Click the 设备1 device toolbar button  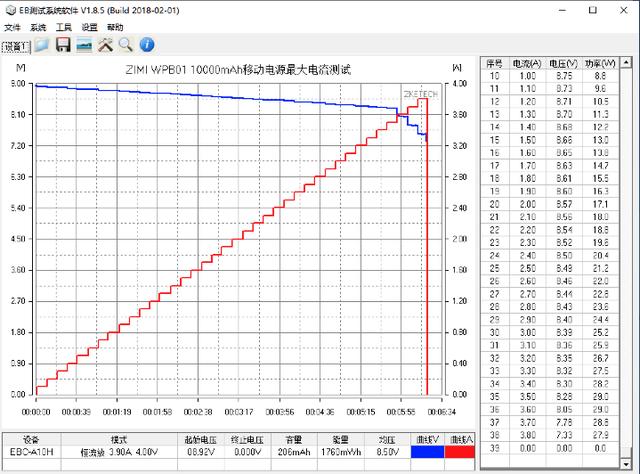(16, 47)
